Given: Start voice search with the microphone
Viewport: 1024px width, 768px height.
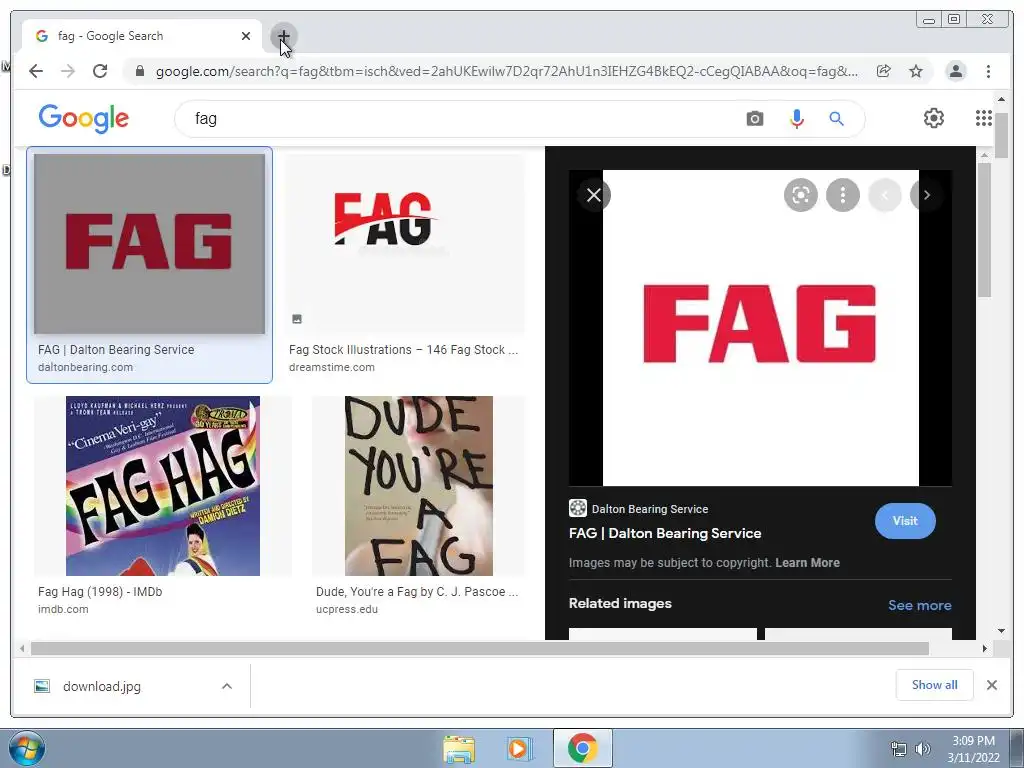Looking at the screenshot, I should click(x=796, y=118).
